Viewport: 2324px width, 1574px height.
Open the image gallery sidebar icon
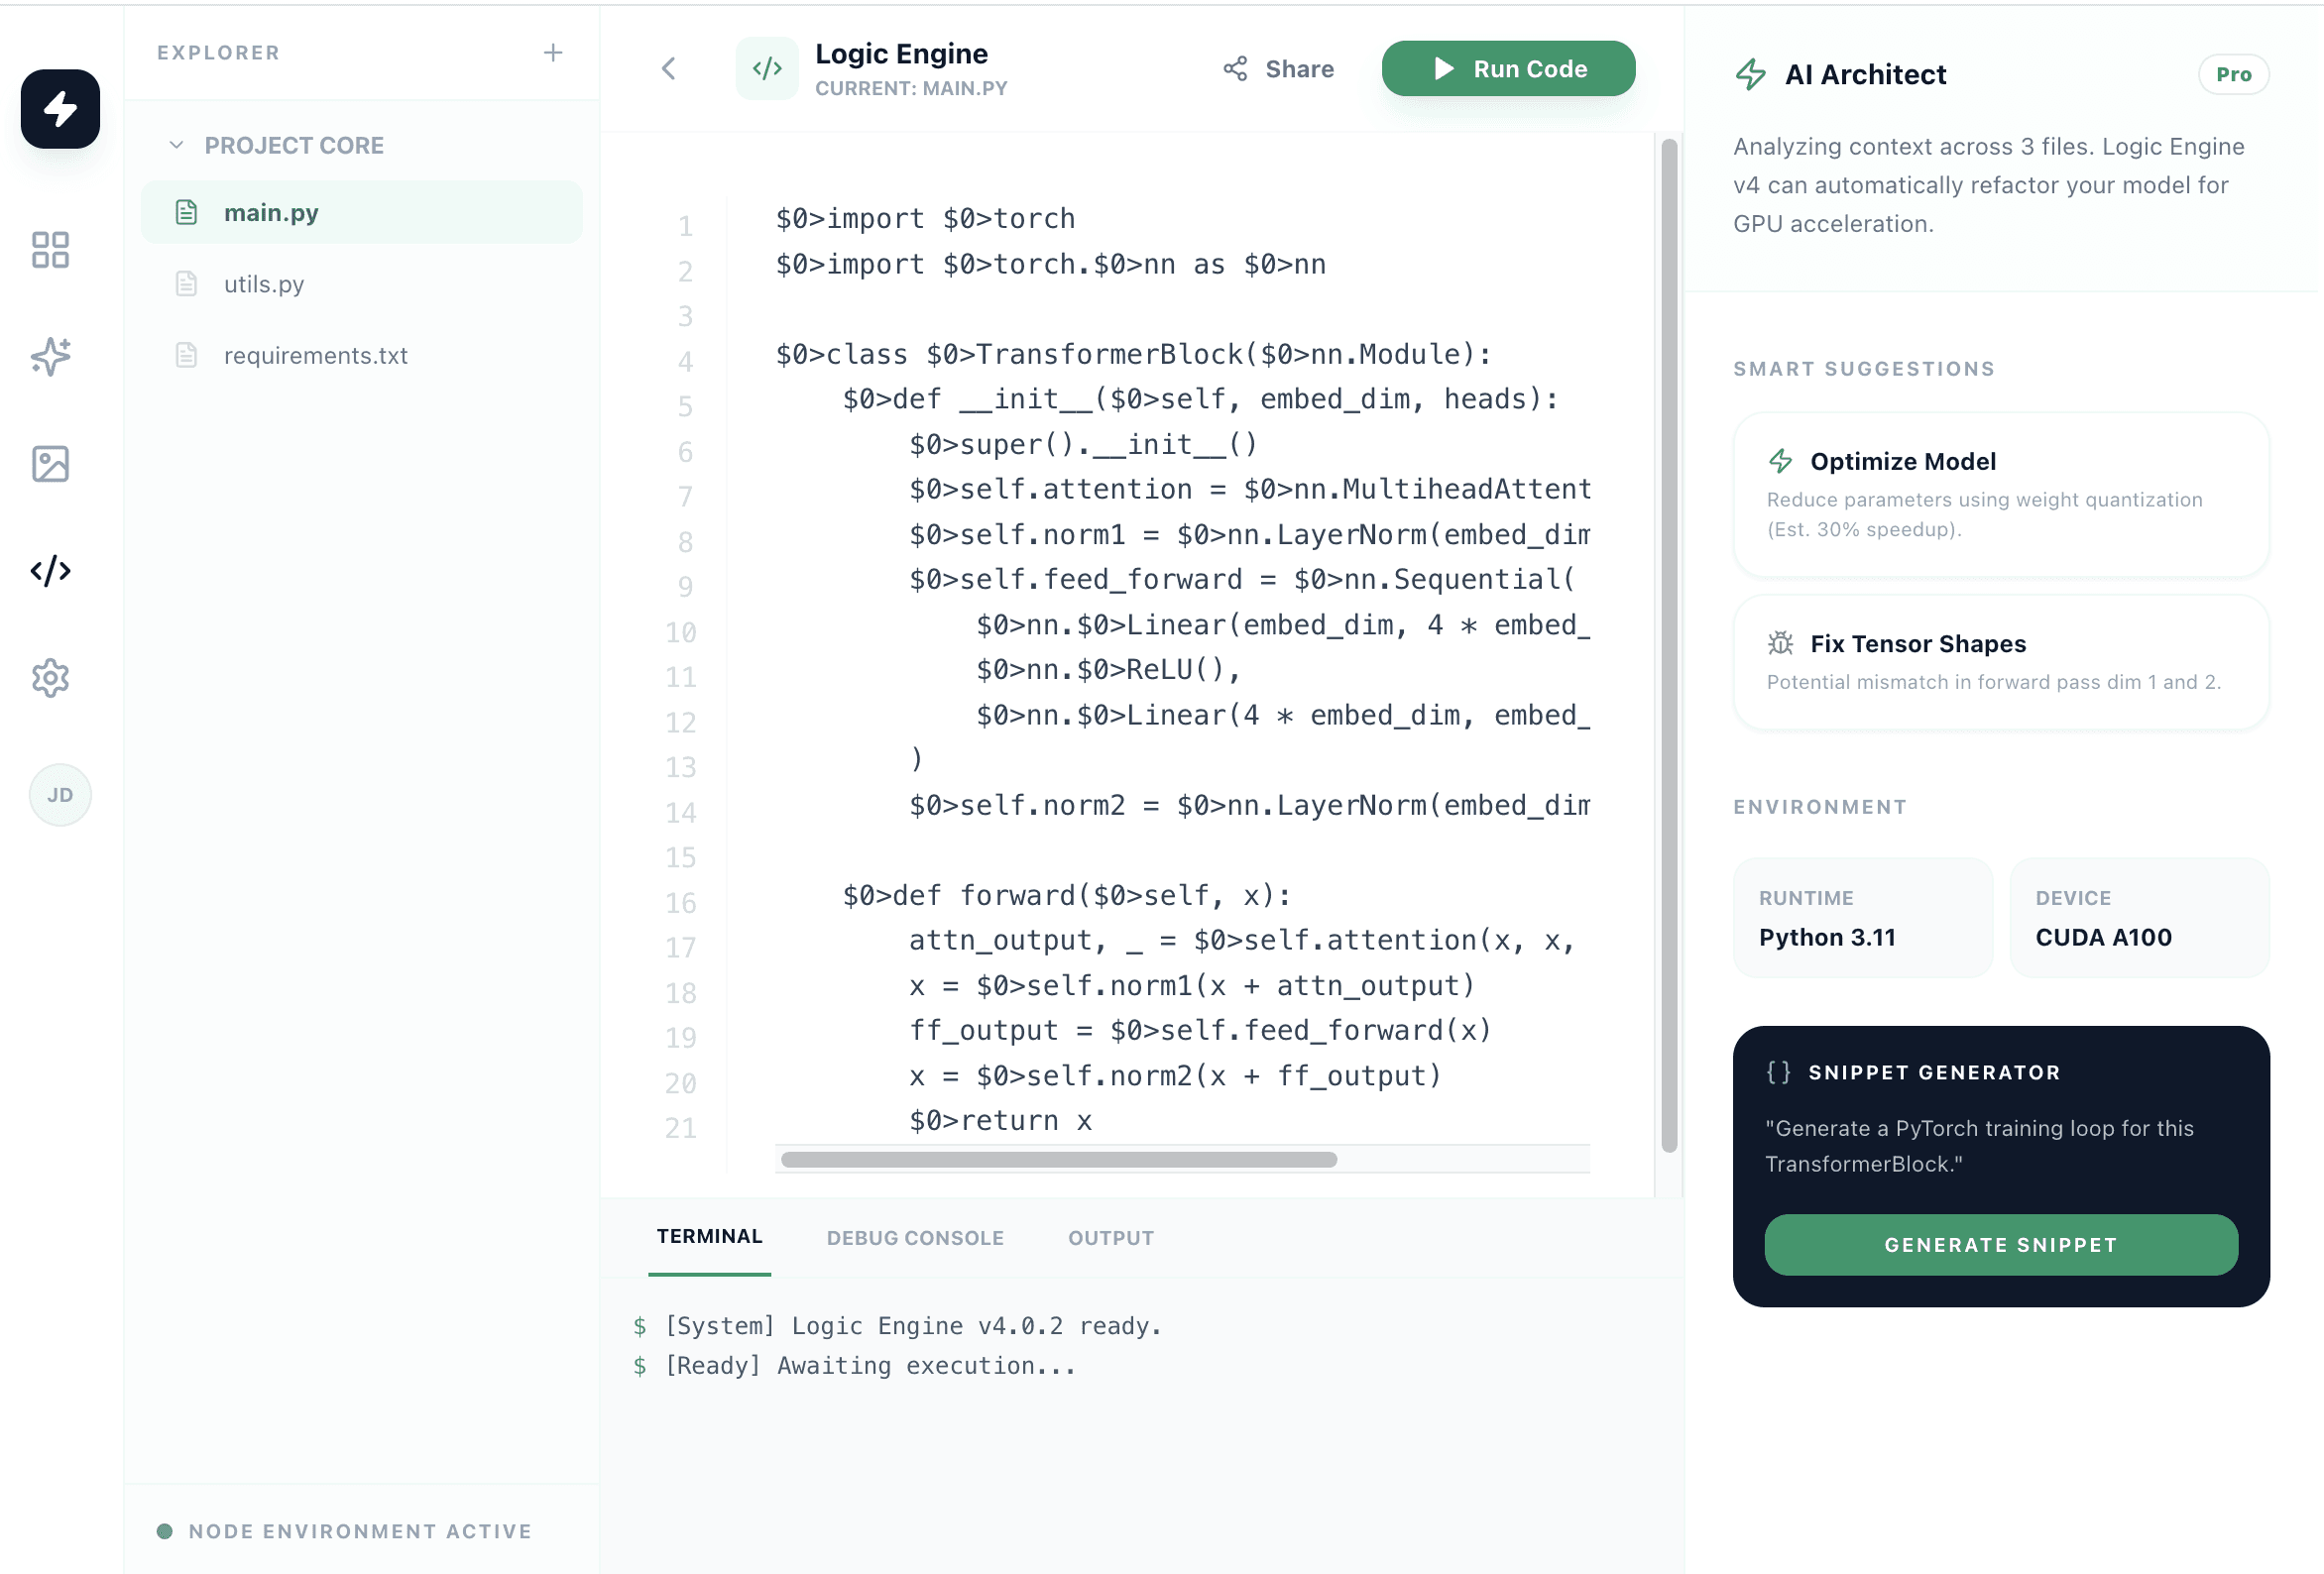coord(50,464)
